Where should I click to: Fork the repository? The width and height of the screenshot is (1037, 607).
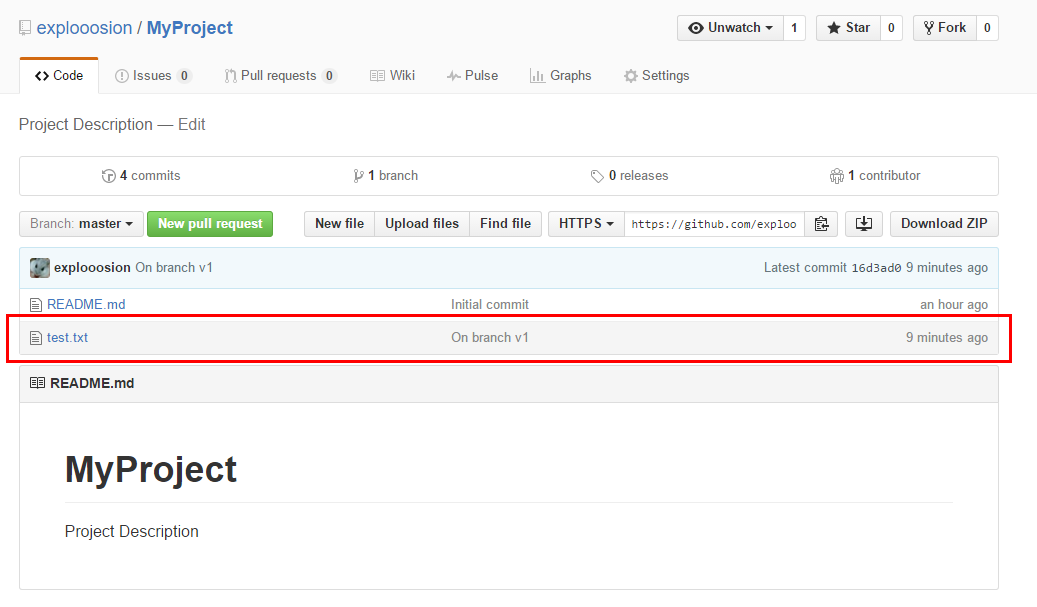point(944,28)
